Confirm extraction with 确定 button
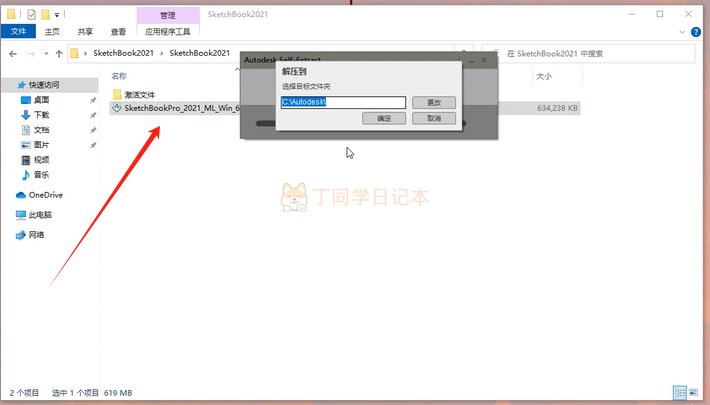 (384, 118)
